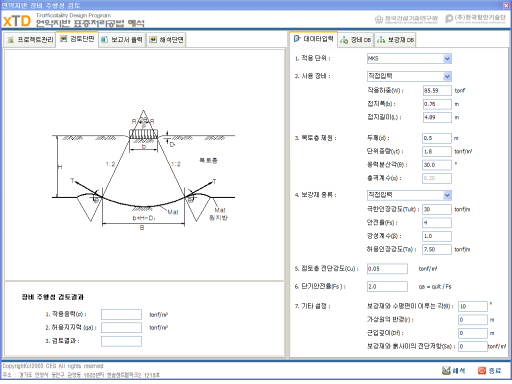Click the 접지폭(b) input field
This screenshot has height=384, width=512.
[x=437, y=104]
